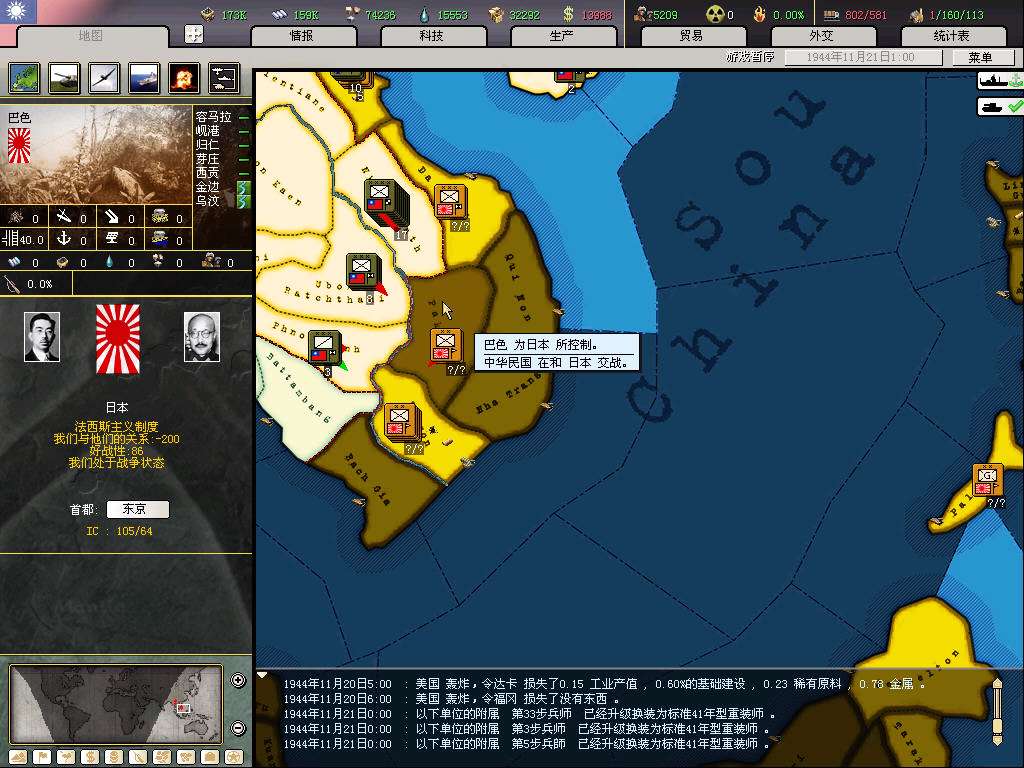Open the 地图 map tab

point(91,35)
